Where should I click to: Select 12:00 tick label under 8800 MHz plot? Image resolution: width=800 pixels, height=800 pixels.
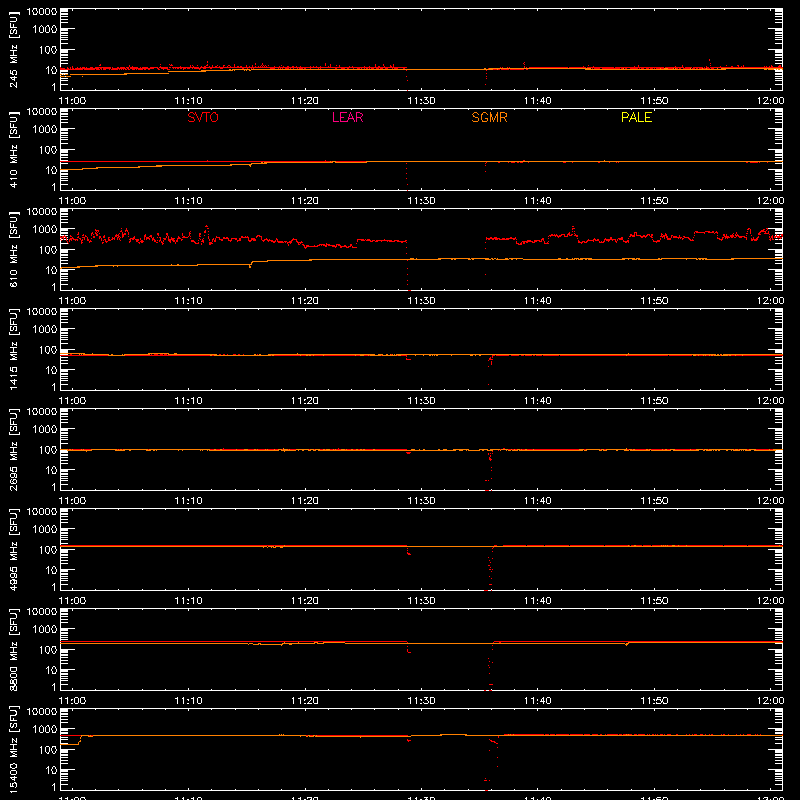coord(770,701)
